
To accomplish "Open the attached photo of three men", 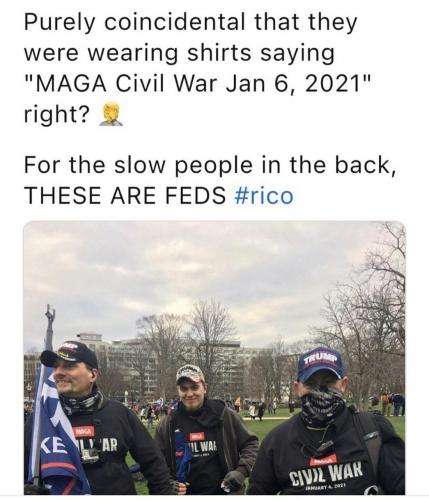I will coord(214,358).
